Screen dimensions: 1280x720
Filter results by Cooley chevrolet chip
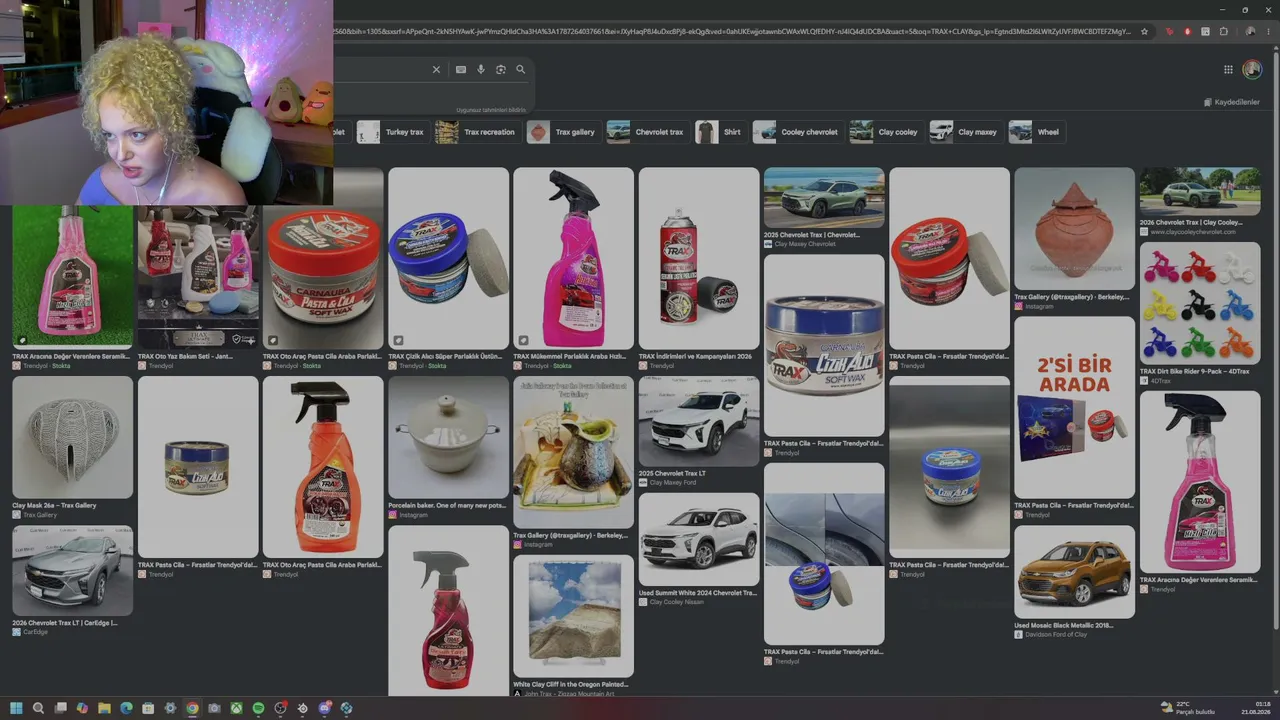coord(797,132)
